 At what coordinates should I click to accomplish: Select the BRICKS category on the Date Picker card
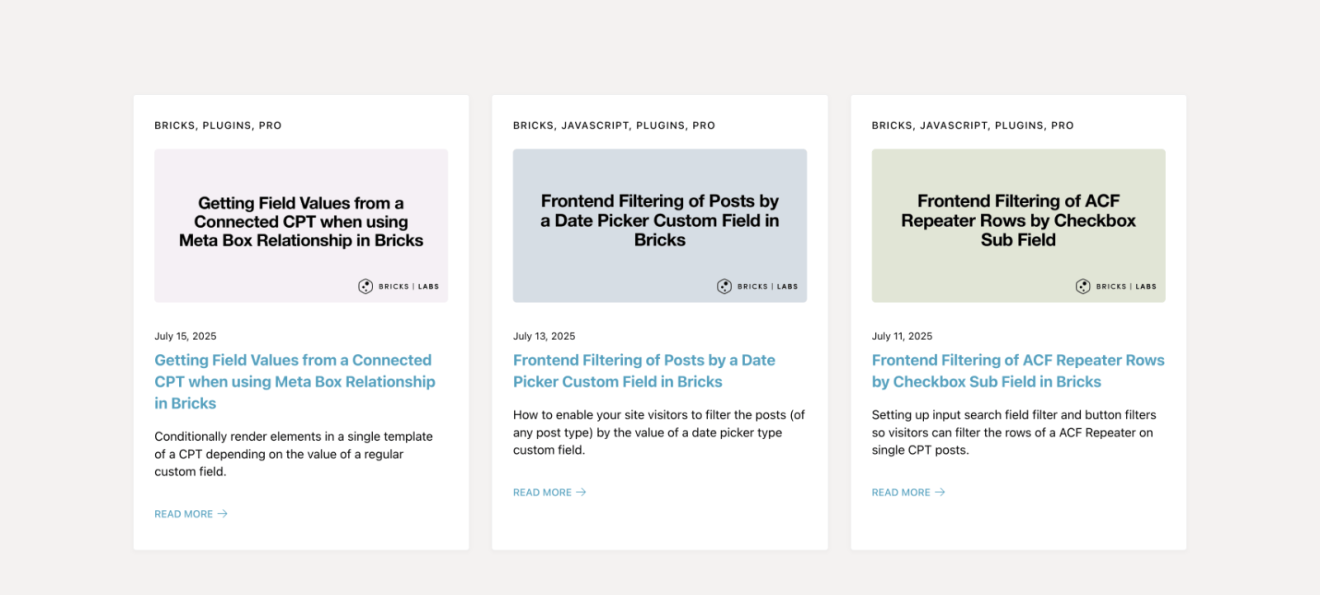[533, 126]
